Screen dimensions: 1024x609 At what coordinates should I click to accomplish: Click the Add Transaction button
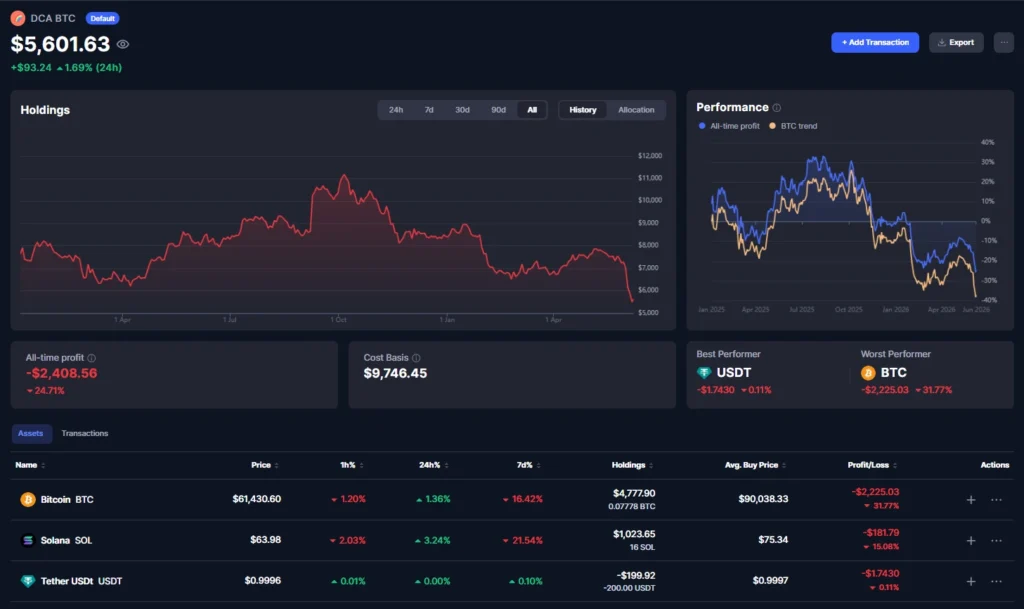(x=874, y=42)
